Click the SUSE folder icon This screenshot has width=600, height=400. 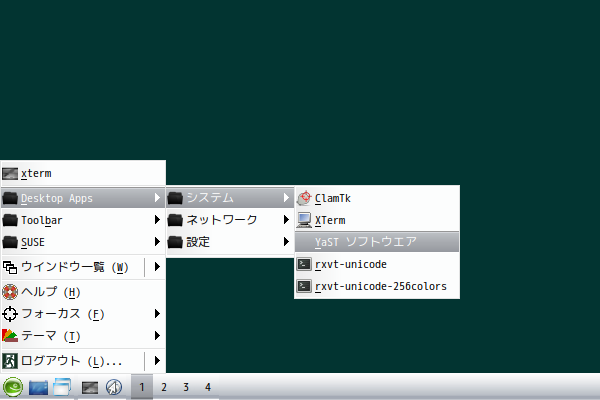pos(10,242)
